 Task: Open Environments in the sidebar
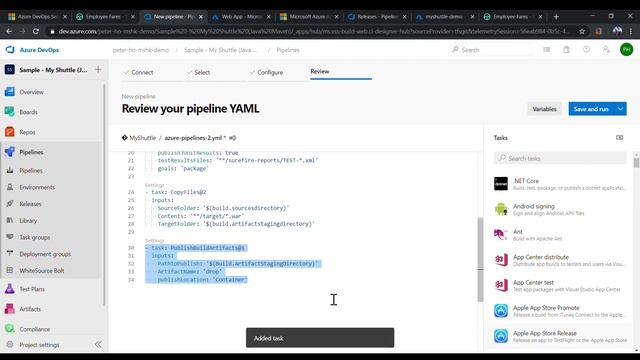[x=37, y=187]
